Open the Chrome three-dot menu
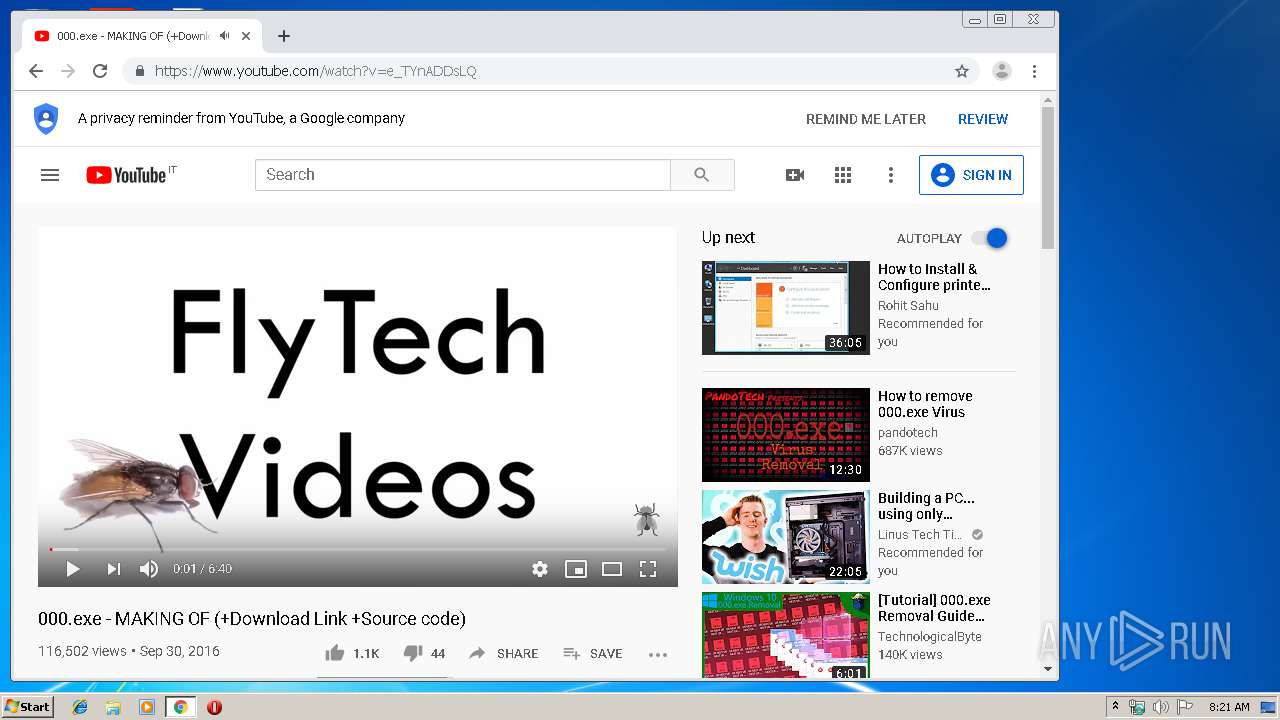 [x=1034, y=71]
